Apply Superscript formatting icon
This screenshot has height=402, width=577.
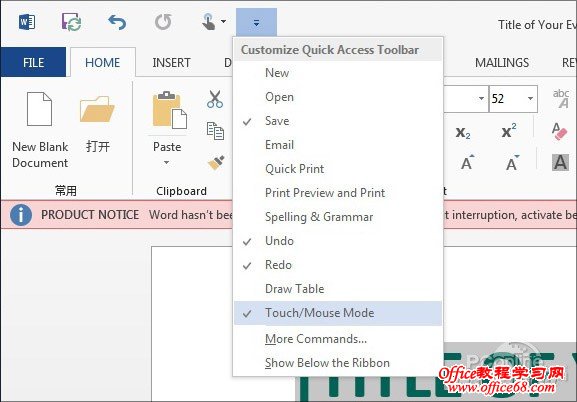pos(509,131)
